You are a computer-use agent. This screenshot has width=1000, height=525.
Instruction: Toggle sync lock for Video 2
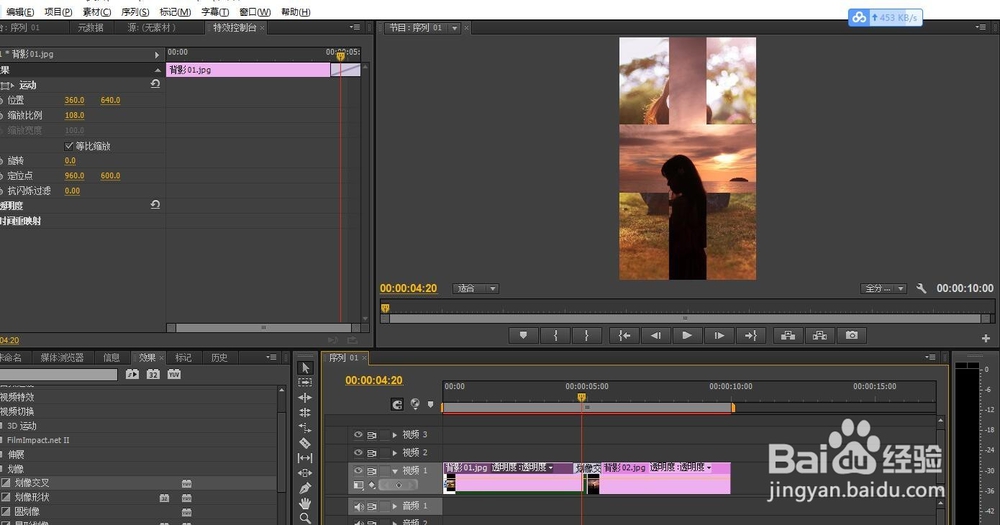(x=372, y=453)
